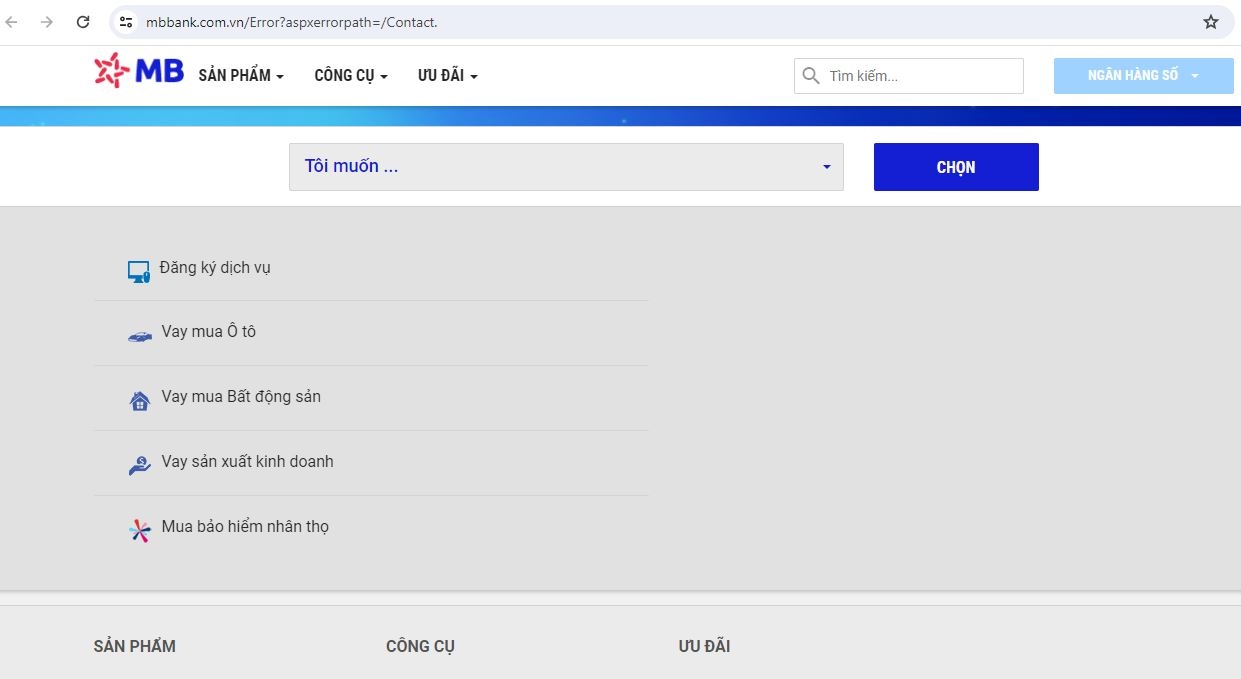Click the computer icon beside Đăng ký dịch vụ
Screen dimensions: 1241x679
click(x=139, y=271)
